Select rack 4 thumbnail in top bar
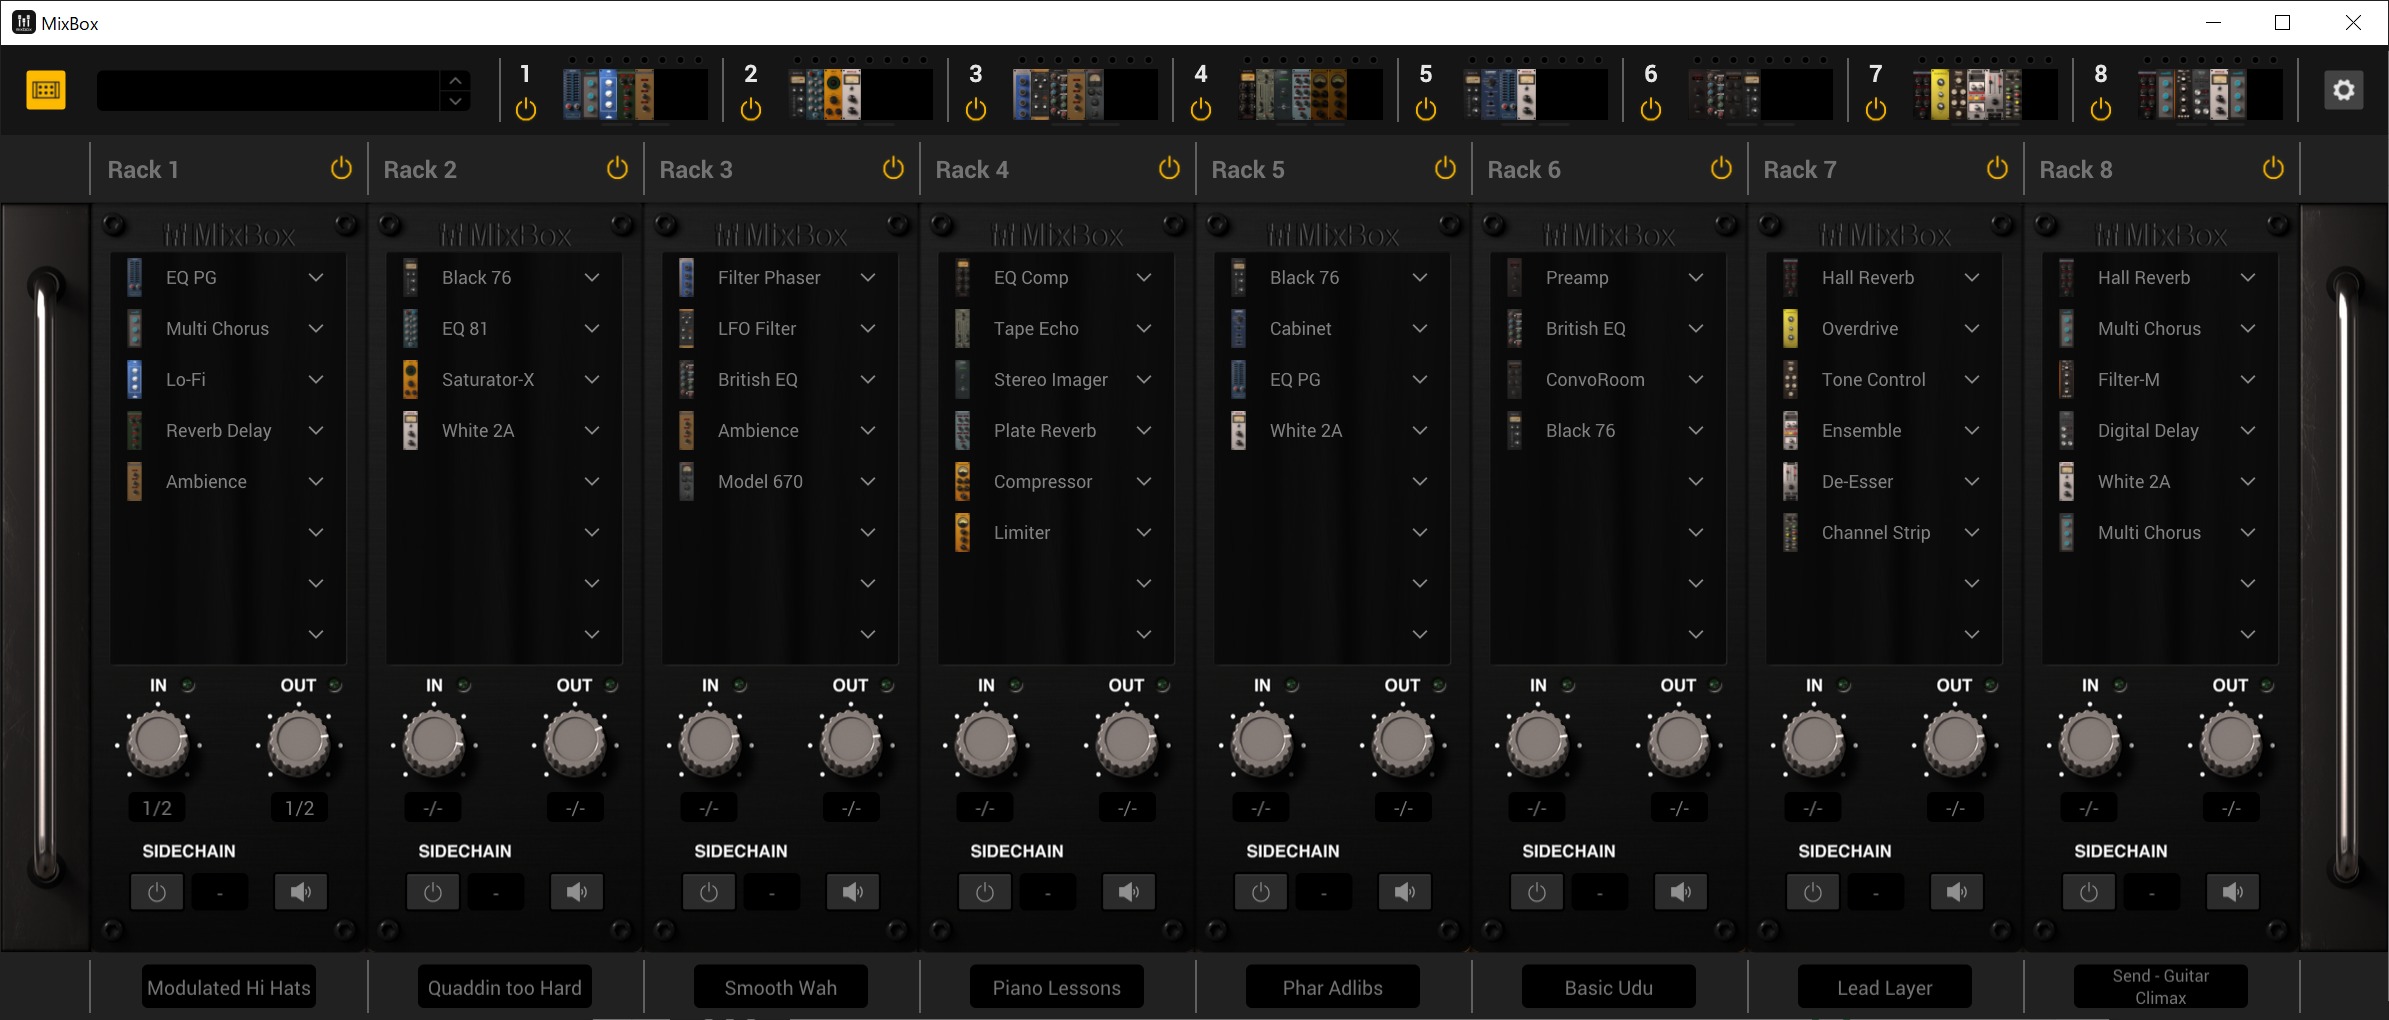The image size is (2389, 1020). click(1310, 94)
